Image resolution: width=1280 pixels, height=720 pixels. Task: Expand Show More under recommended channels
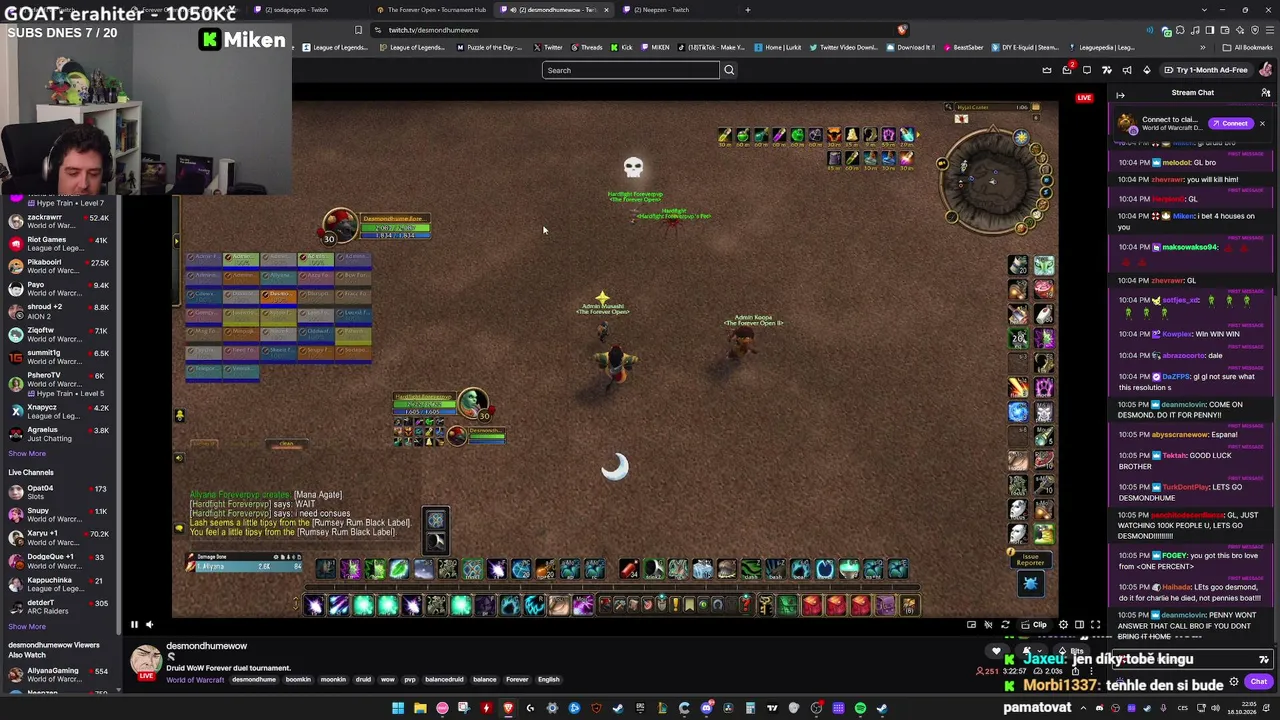click(27, 454)
